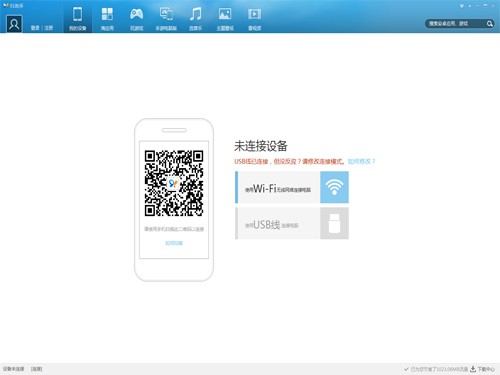Open the apps grid tab
Viewport: 500px width, 375px height.
[x=107, y=19]
